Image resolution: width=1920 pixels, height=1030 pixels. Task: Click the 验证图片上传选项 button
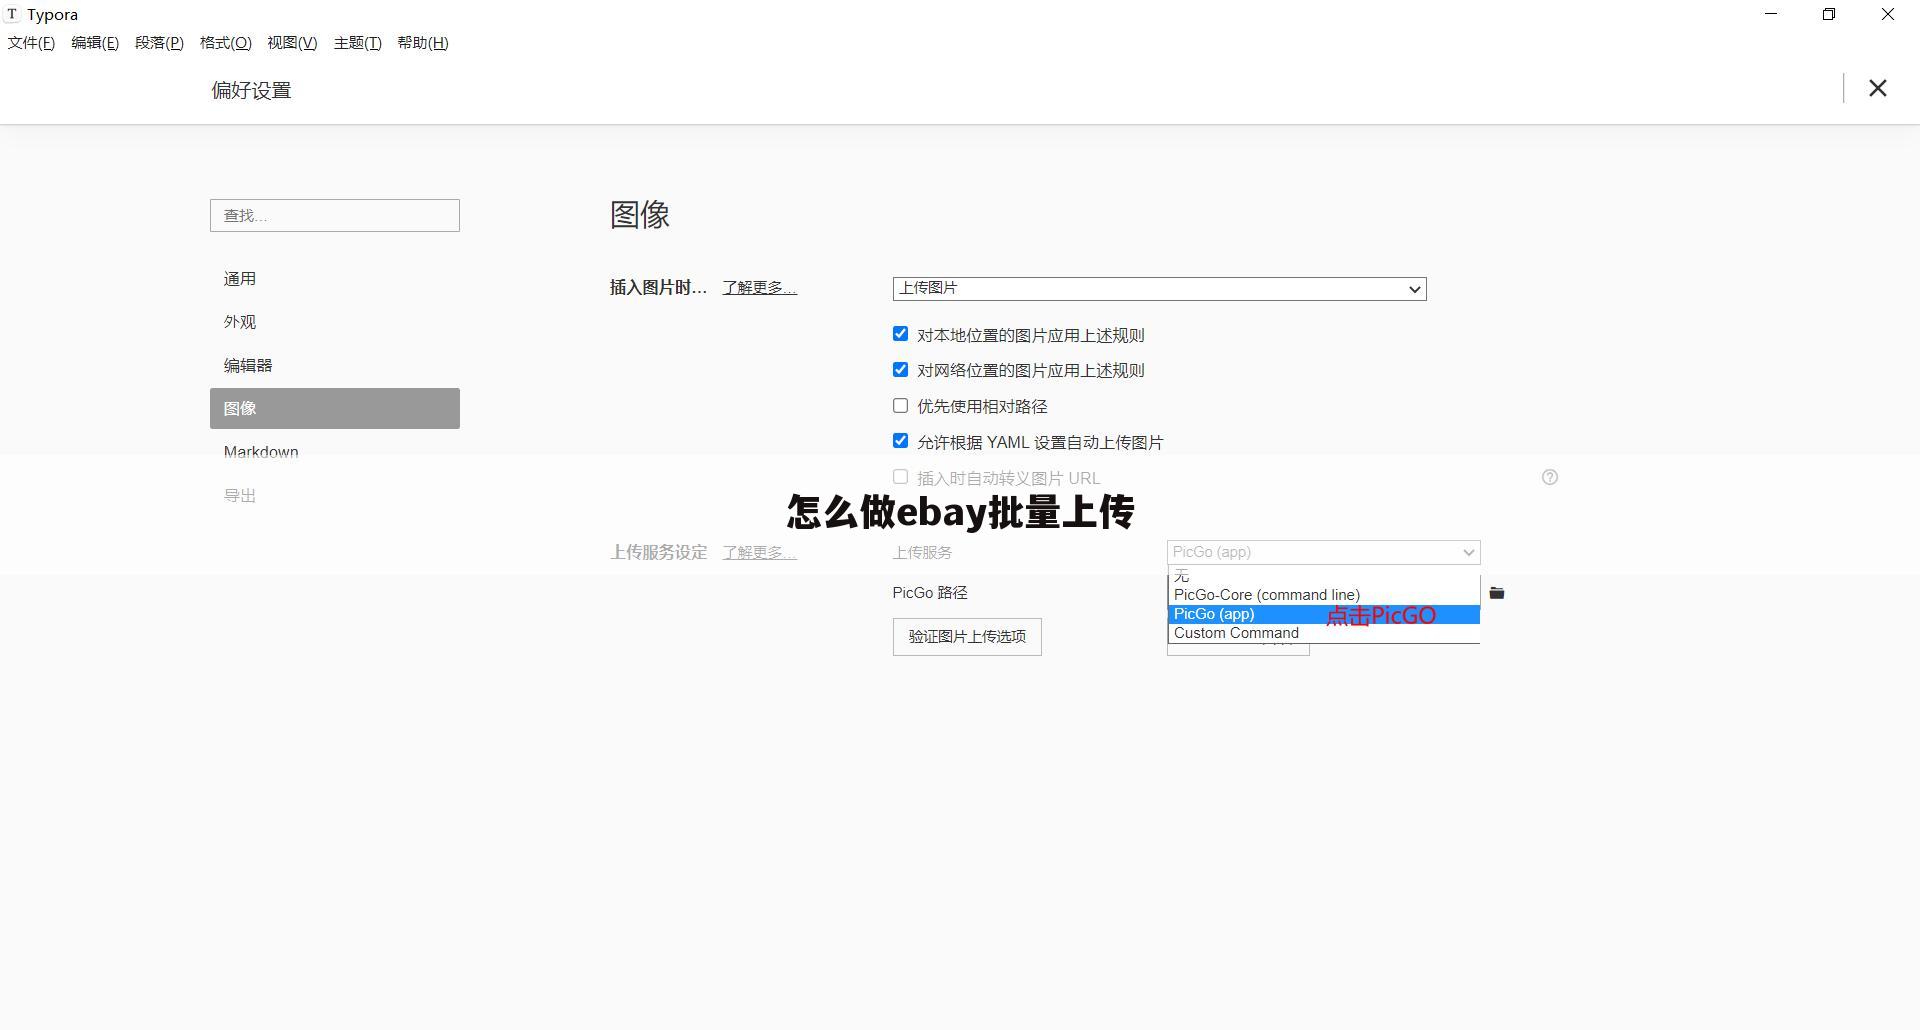(x=966, y=636)
